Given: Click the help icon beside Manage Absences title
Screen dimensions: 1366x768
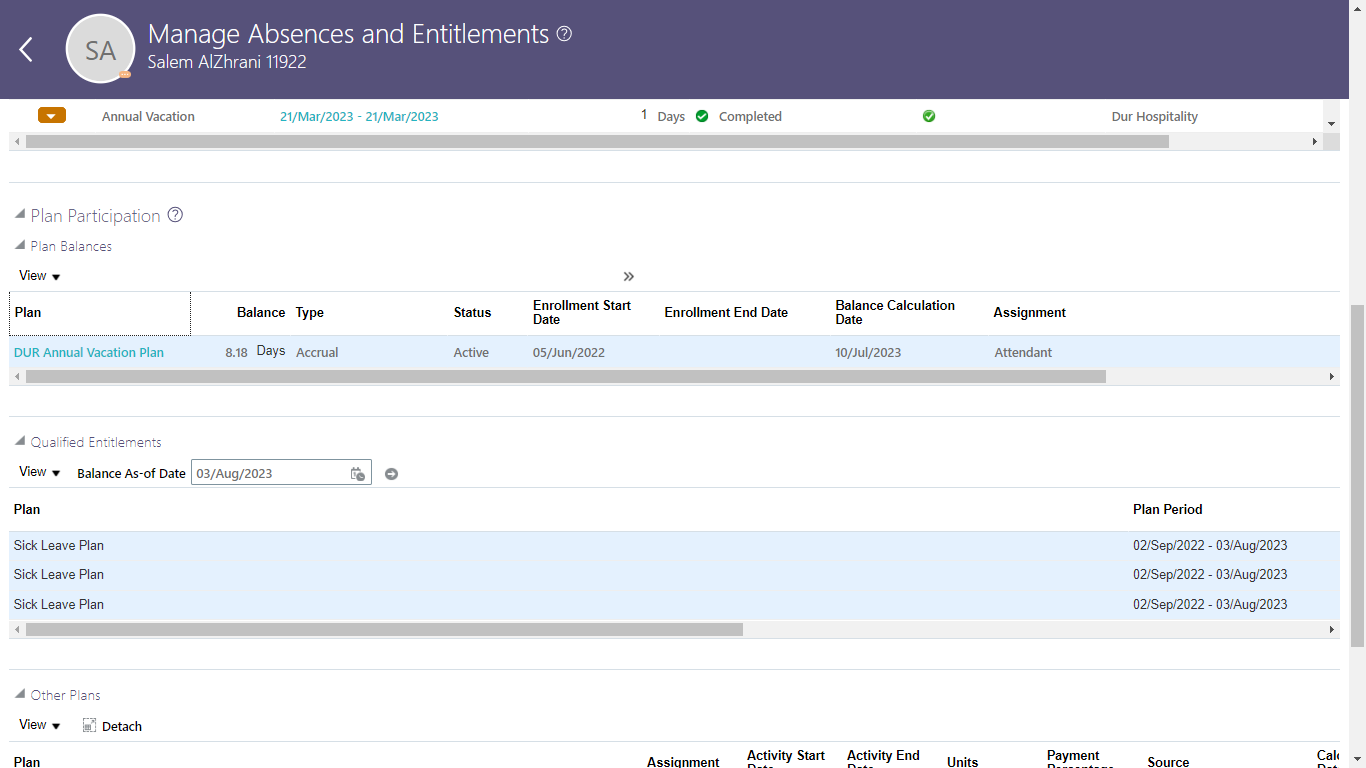Looking at the screenshot, I should coord(562,33).
